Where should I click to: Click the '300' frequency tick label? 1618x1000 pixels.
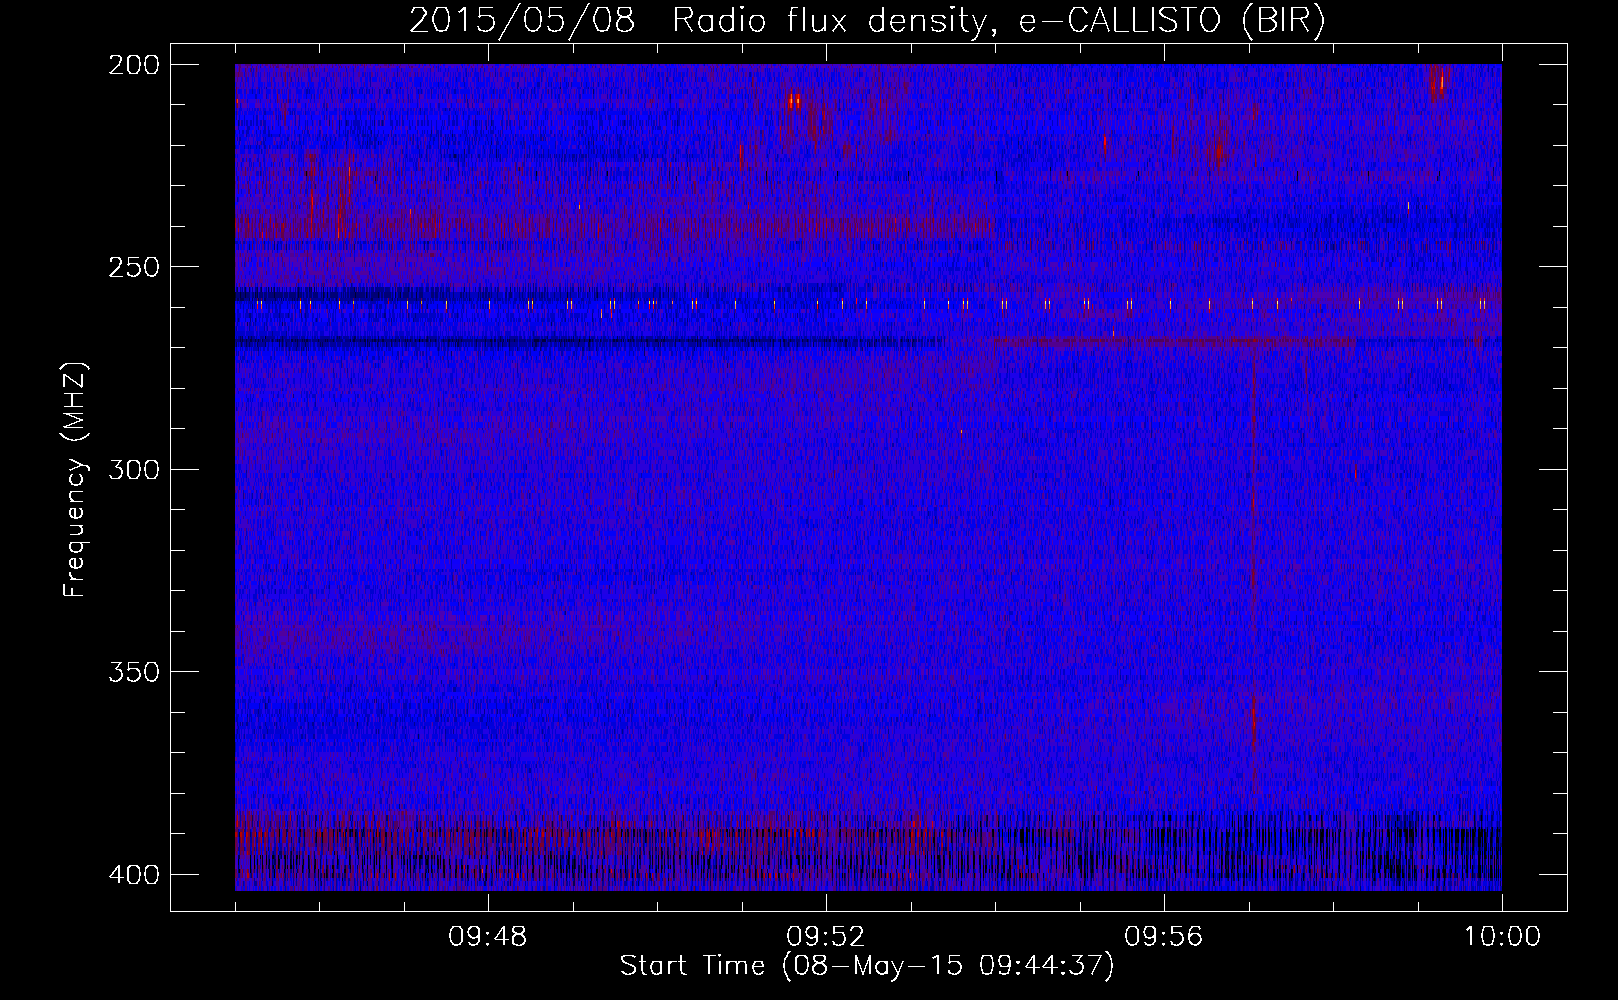pyautogui.click(x=134, y=470)
